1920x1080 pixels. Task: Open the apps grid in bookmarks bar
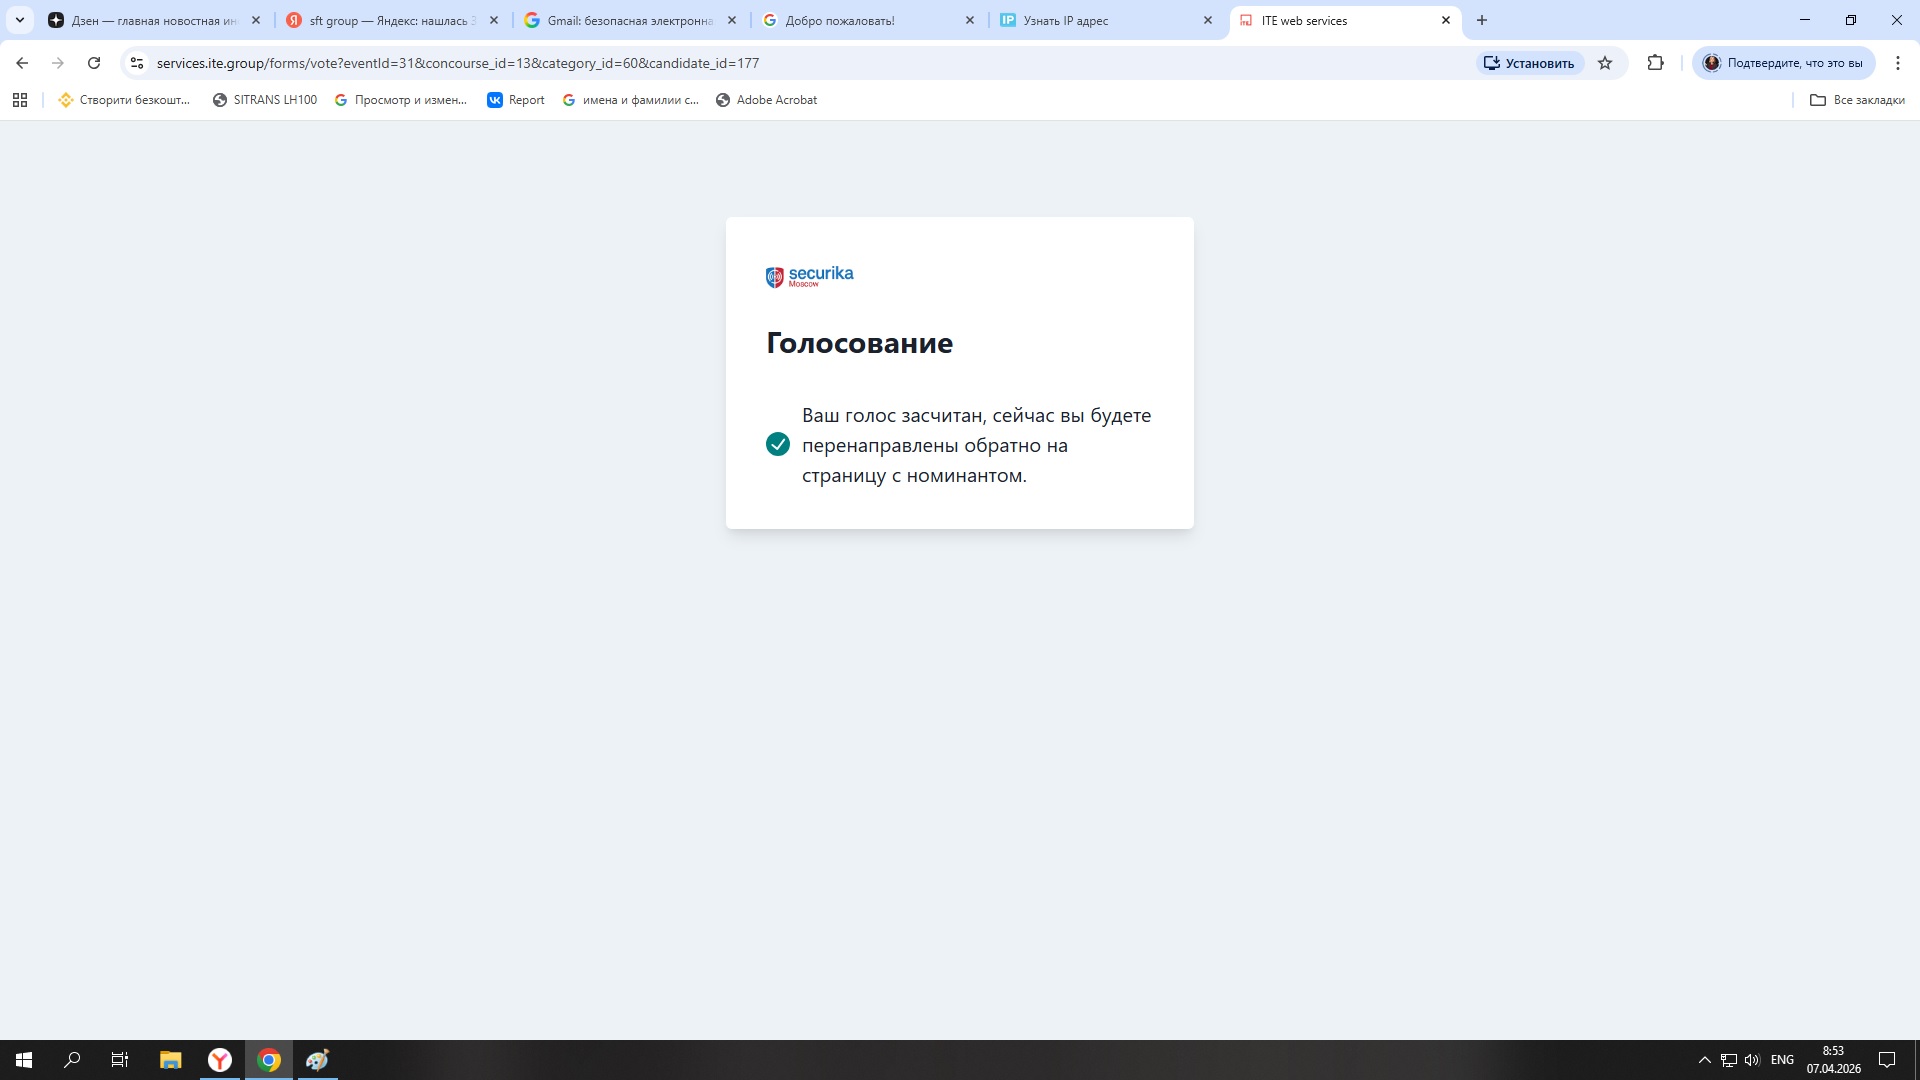point(20,100)
